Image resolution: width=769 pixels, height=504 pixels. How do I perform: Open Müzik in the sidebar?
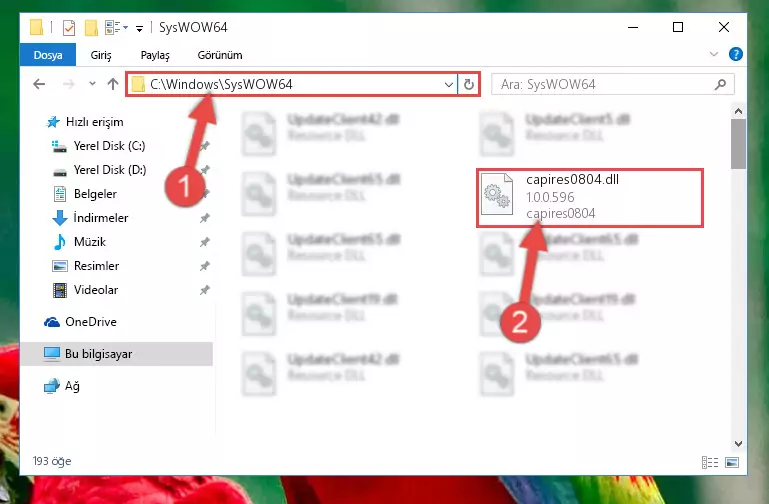coord(90,242)
